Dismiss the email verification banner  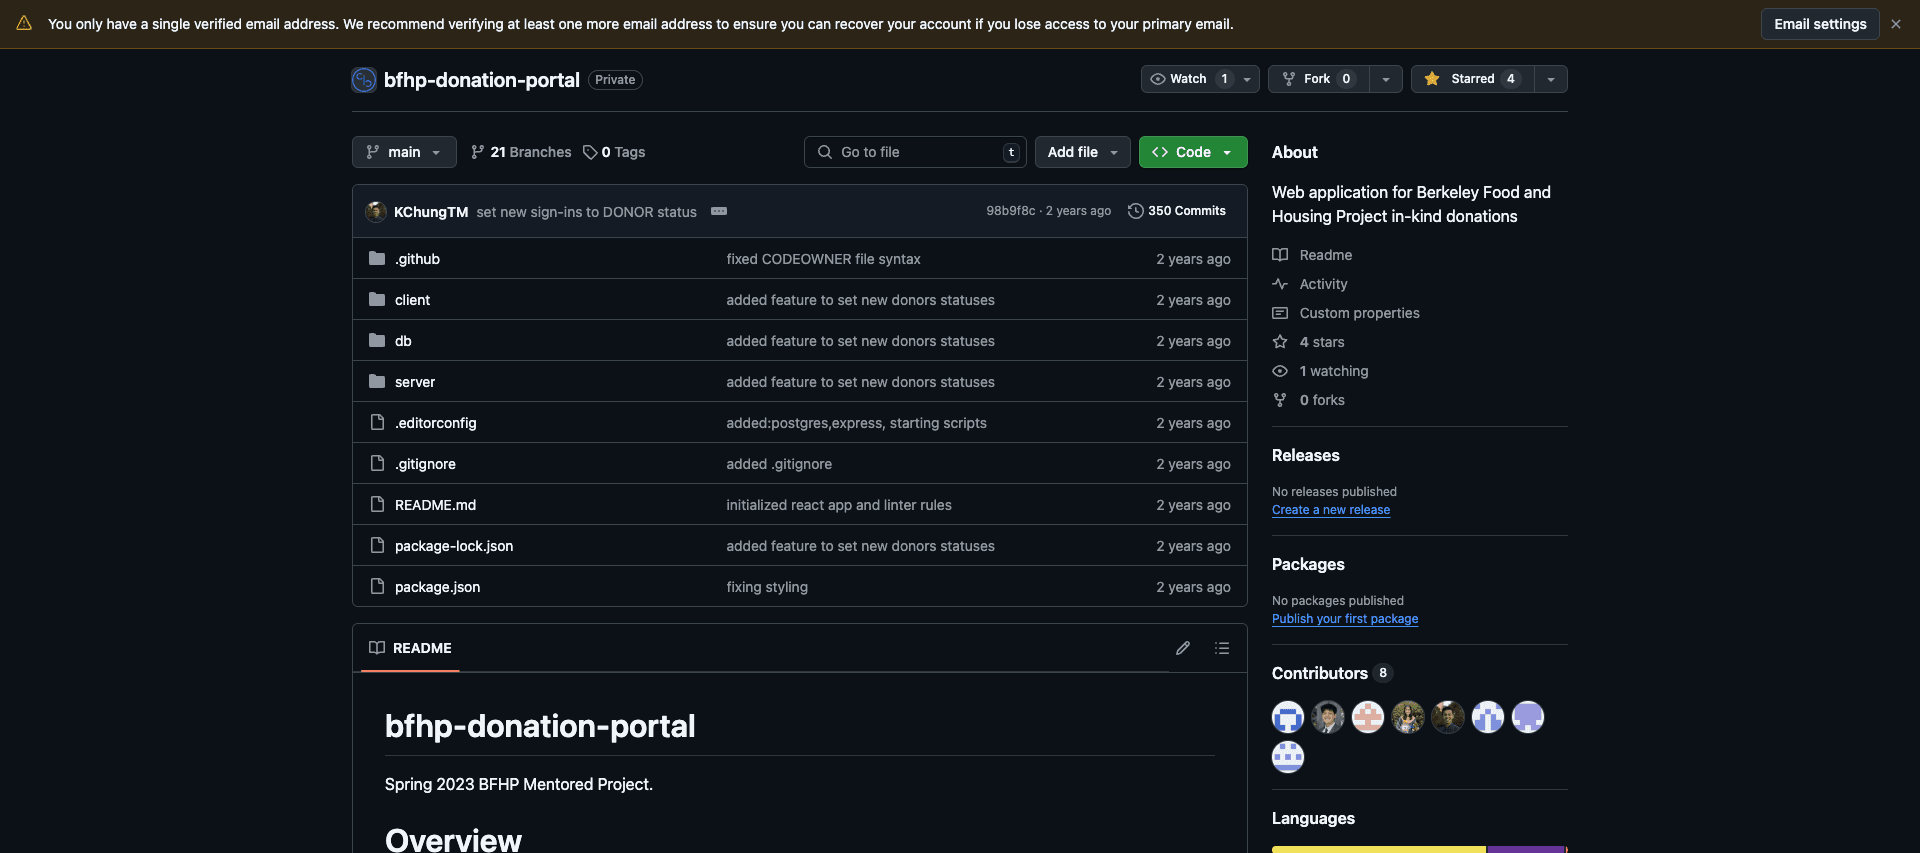click(1895, 24)
